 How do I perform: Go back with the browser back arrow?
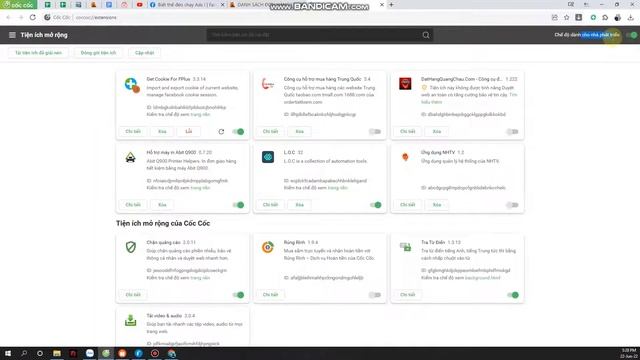pyautogui.click(x=8, y=17)
